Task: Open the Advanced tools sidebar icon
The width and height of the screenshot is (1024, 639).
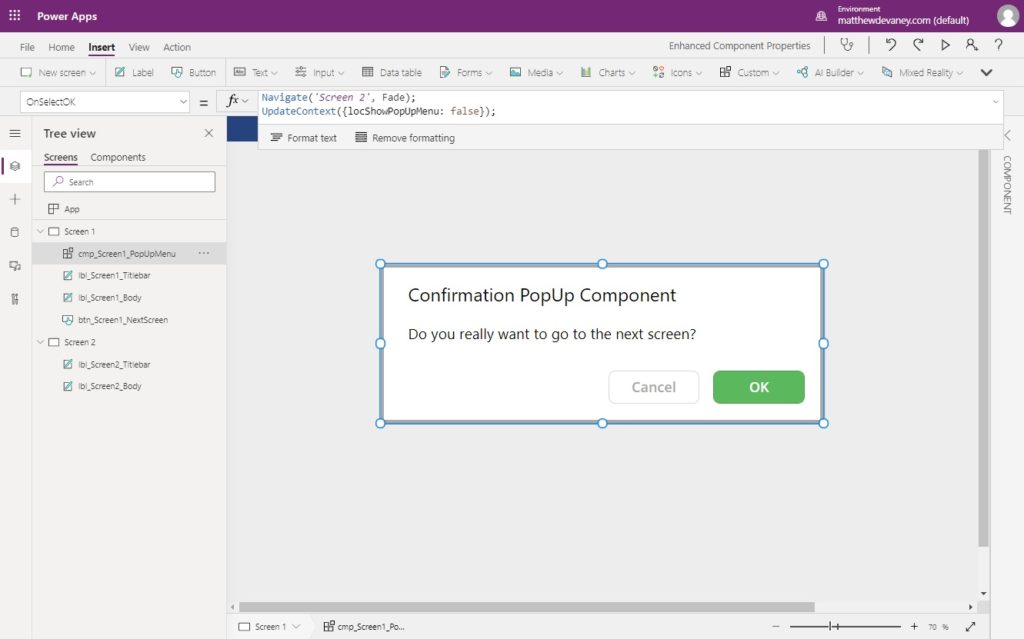Action: pyautogui.click(x=15, y=299)
